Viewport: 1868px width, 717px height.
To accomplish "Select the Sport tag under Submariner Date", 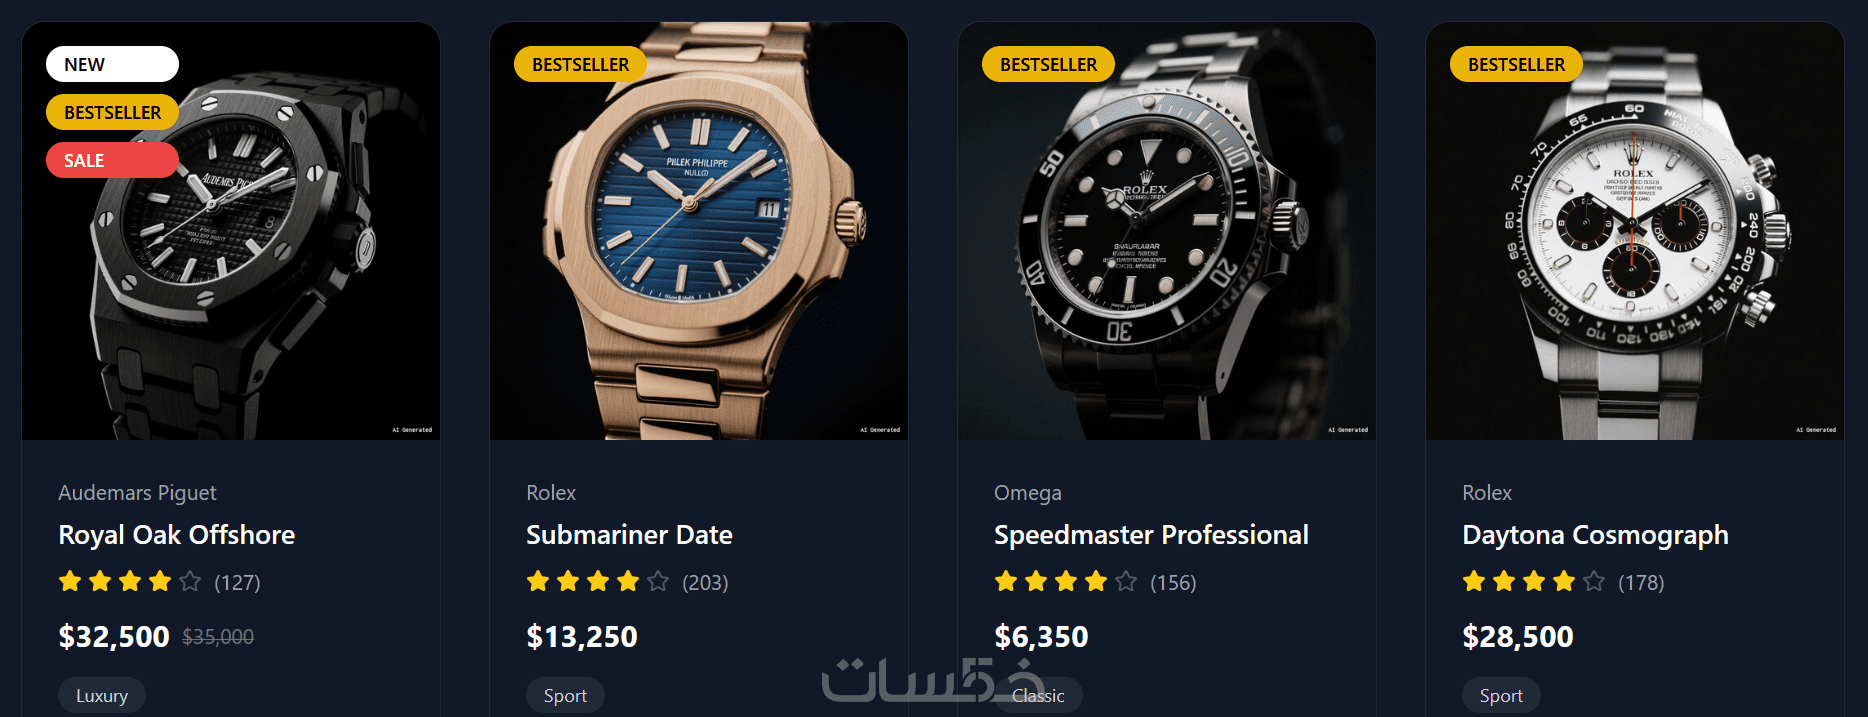I will tap(565, 696).
